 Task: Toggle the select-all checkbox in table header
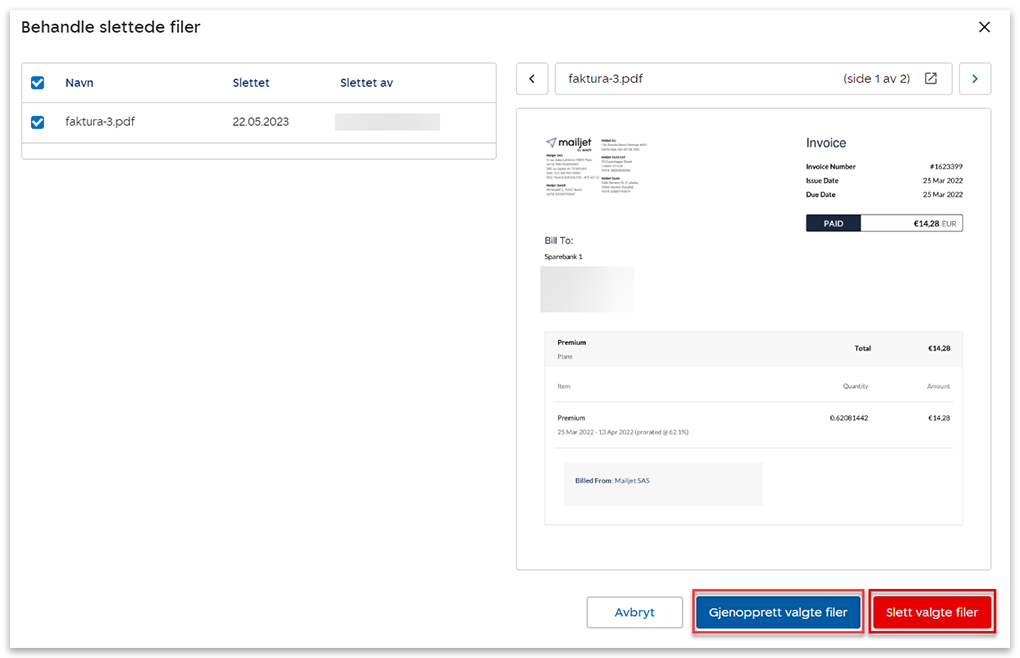tap(38, 83)
